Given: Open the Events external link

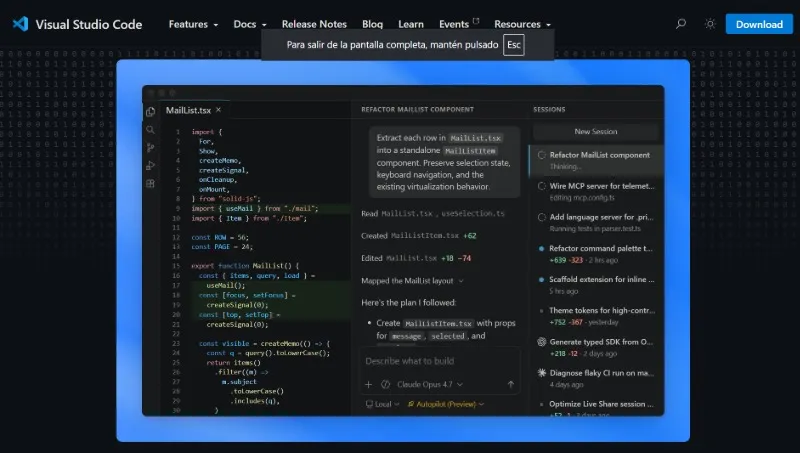Looking at the screenshot, I should 459,24.
